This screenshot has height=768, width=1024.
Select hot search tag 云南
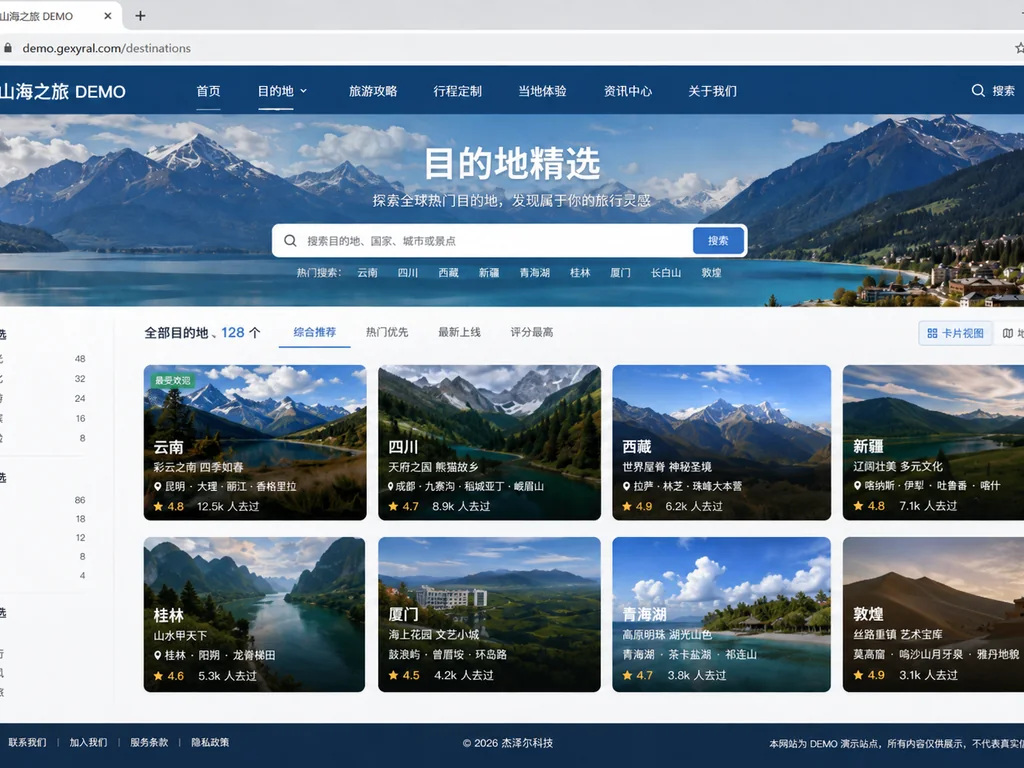[368, 272]
